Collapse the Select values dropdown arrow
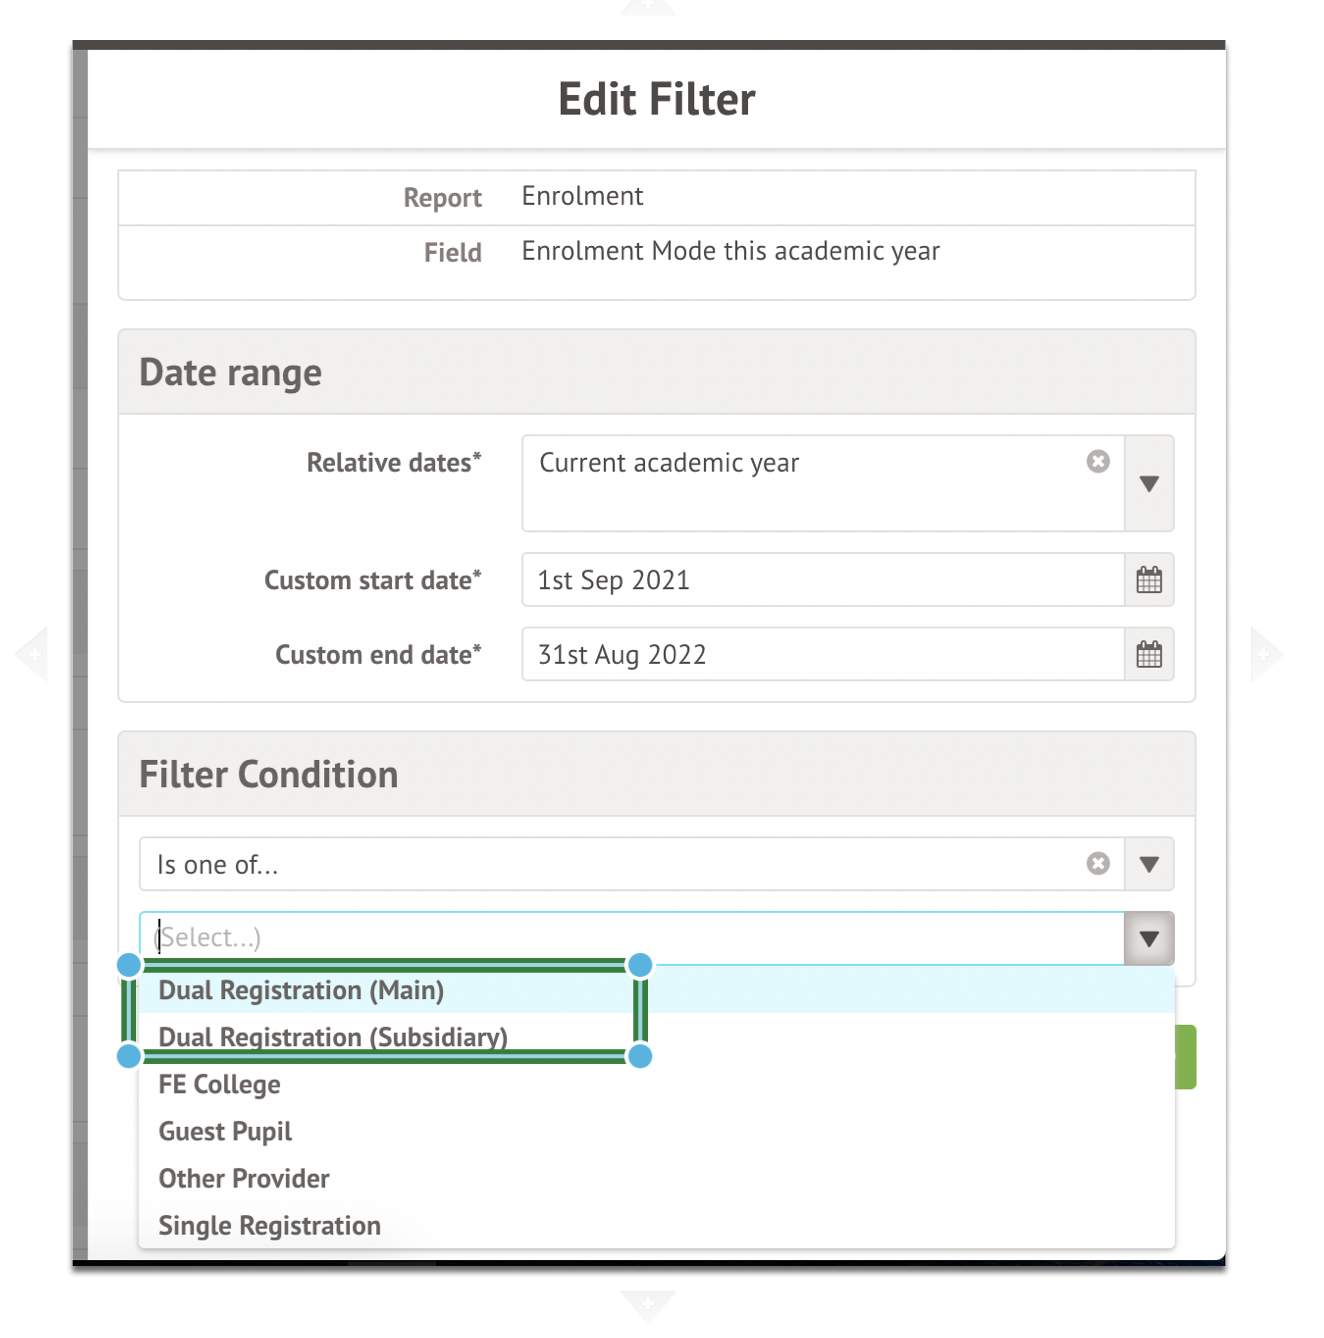 1149,939
